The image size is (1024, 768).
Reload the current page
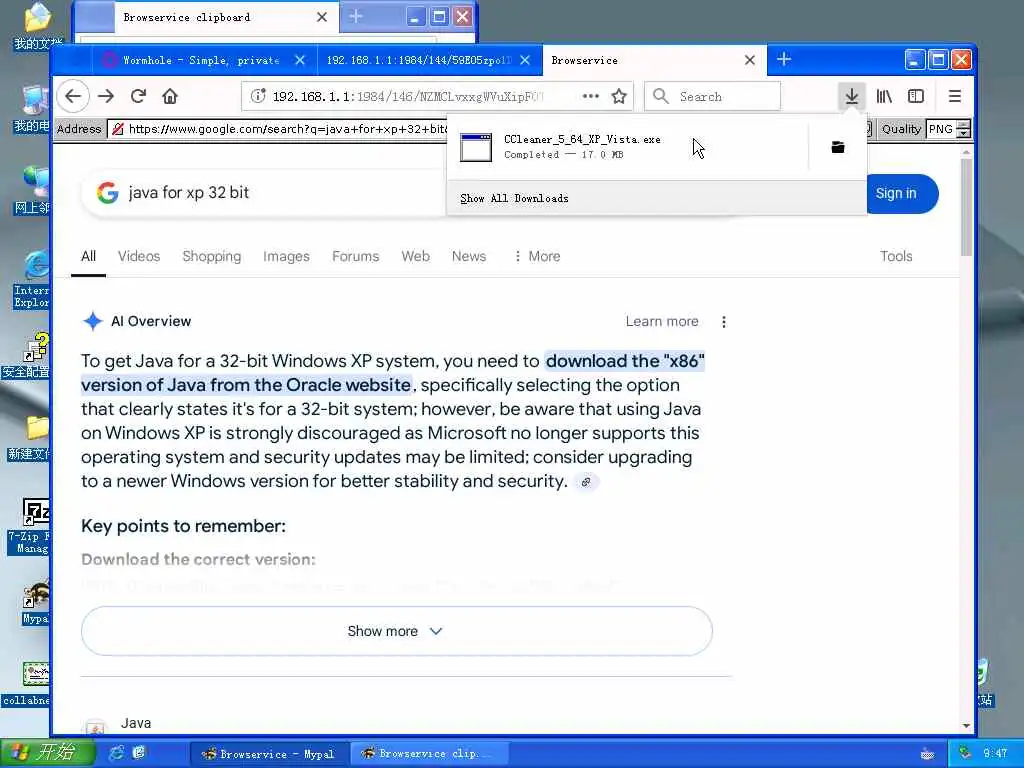pyautogui.click(x=138, y=97)
